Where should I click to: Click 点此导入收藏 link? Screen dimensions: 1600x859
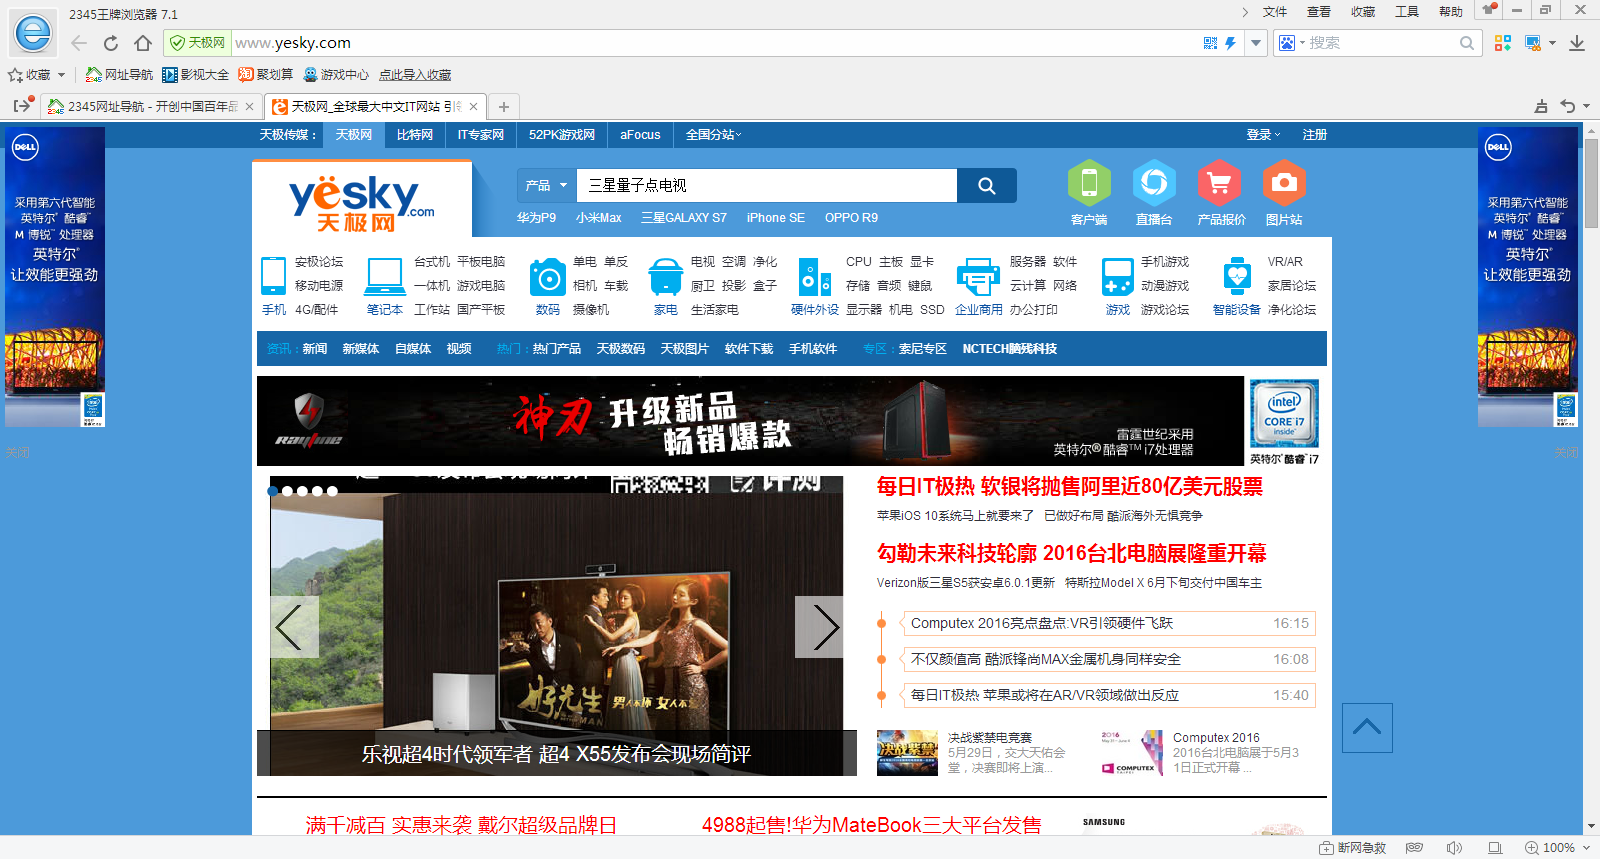pyautogui.click(x=415, y=75)
